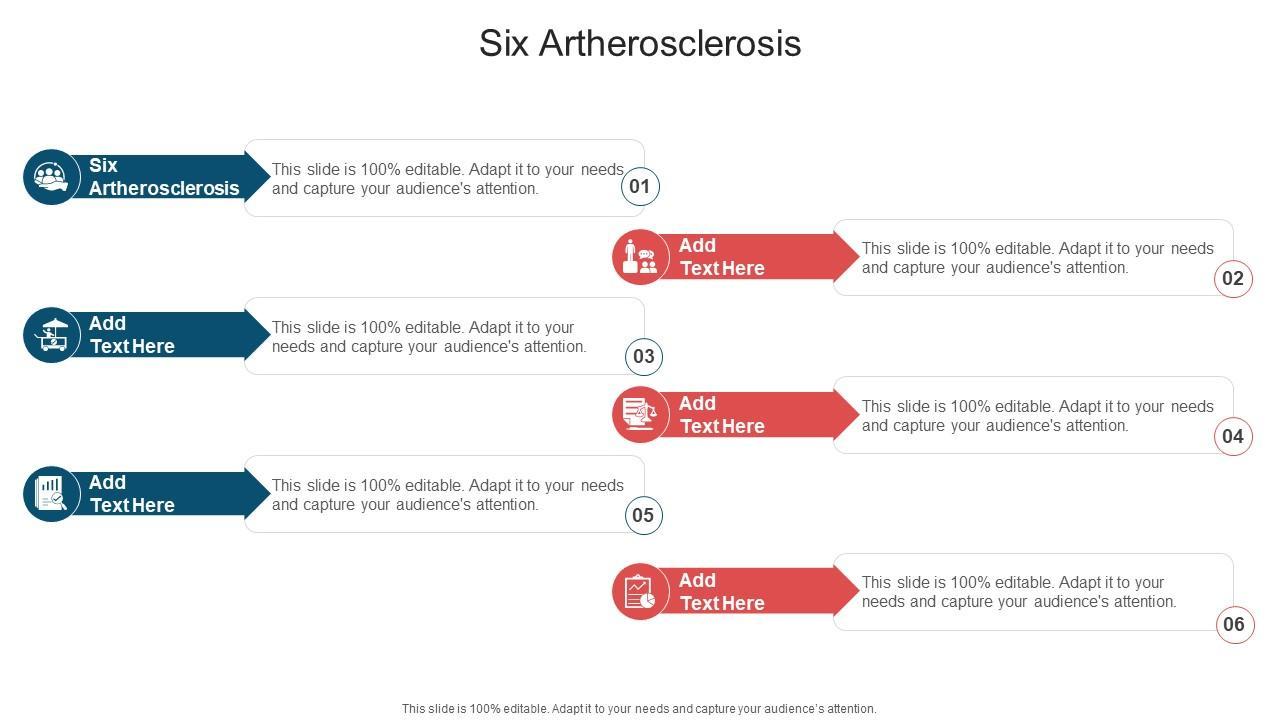Click the vendor cart with umbrella icon
This screenshot has height=720, width=1280.
coord(51,335)
